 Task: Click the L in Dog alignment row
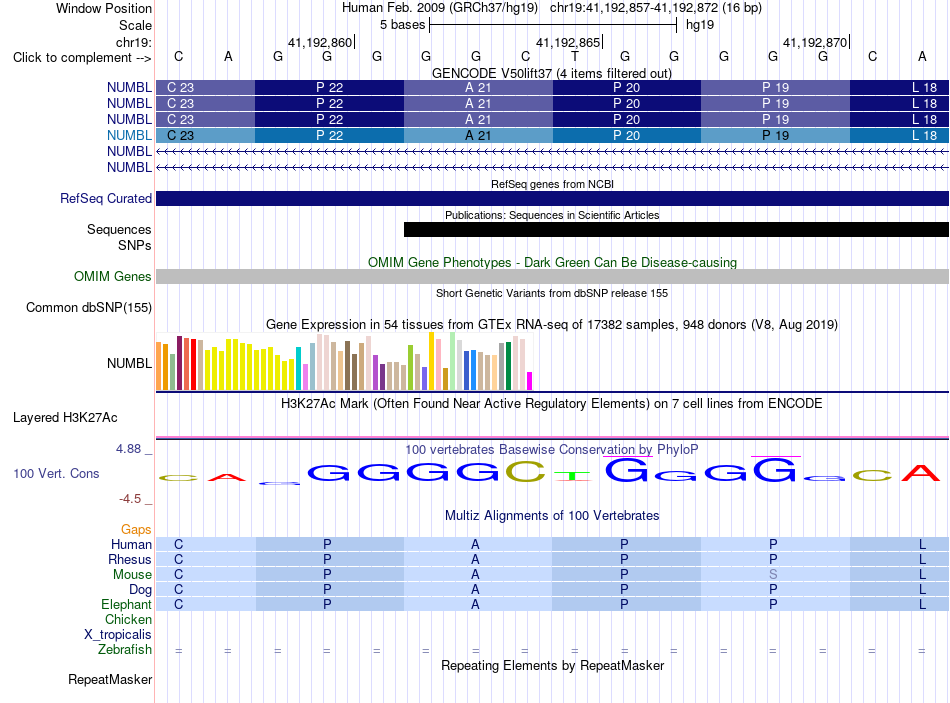pyautogui.click(x=922, y=590)
